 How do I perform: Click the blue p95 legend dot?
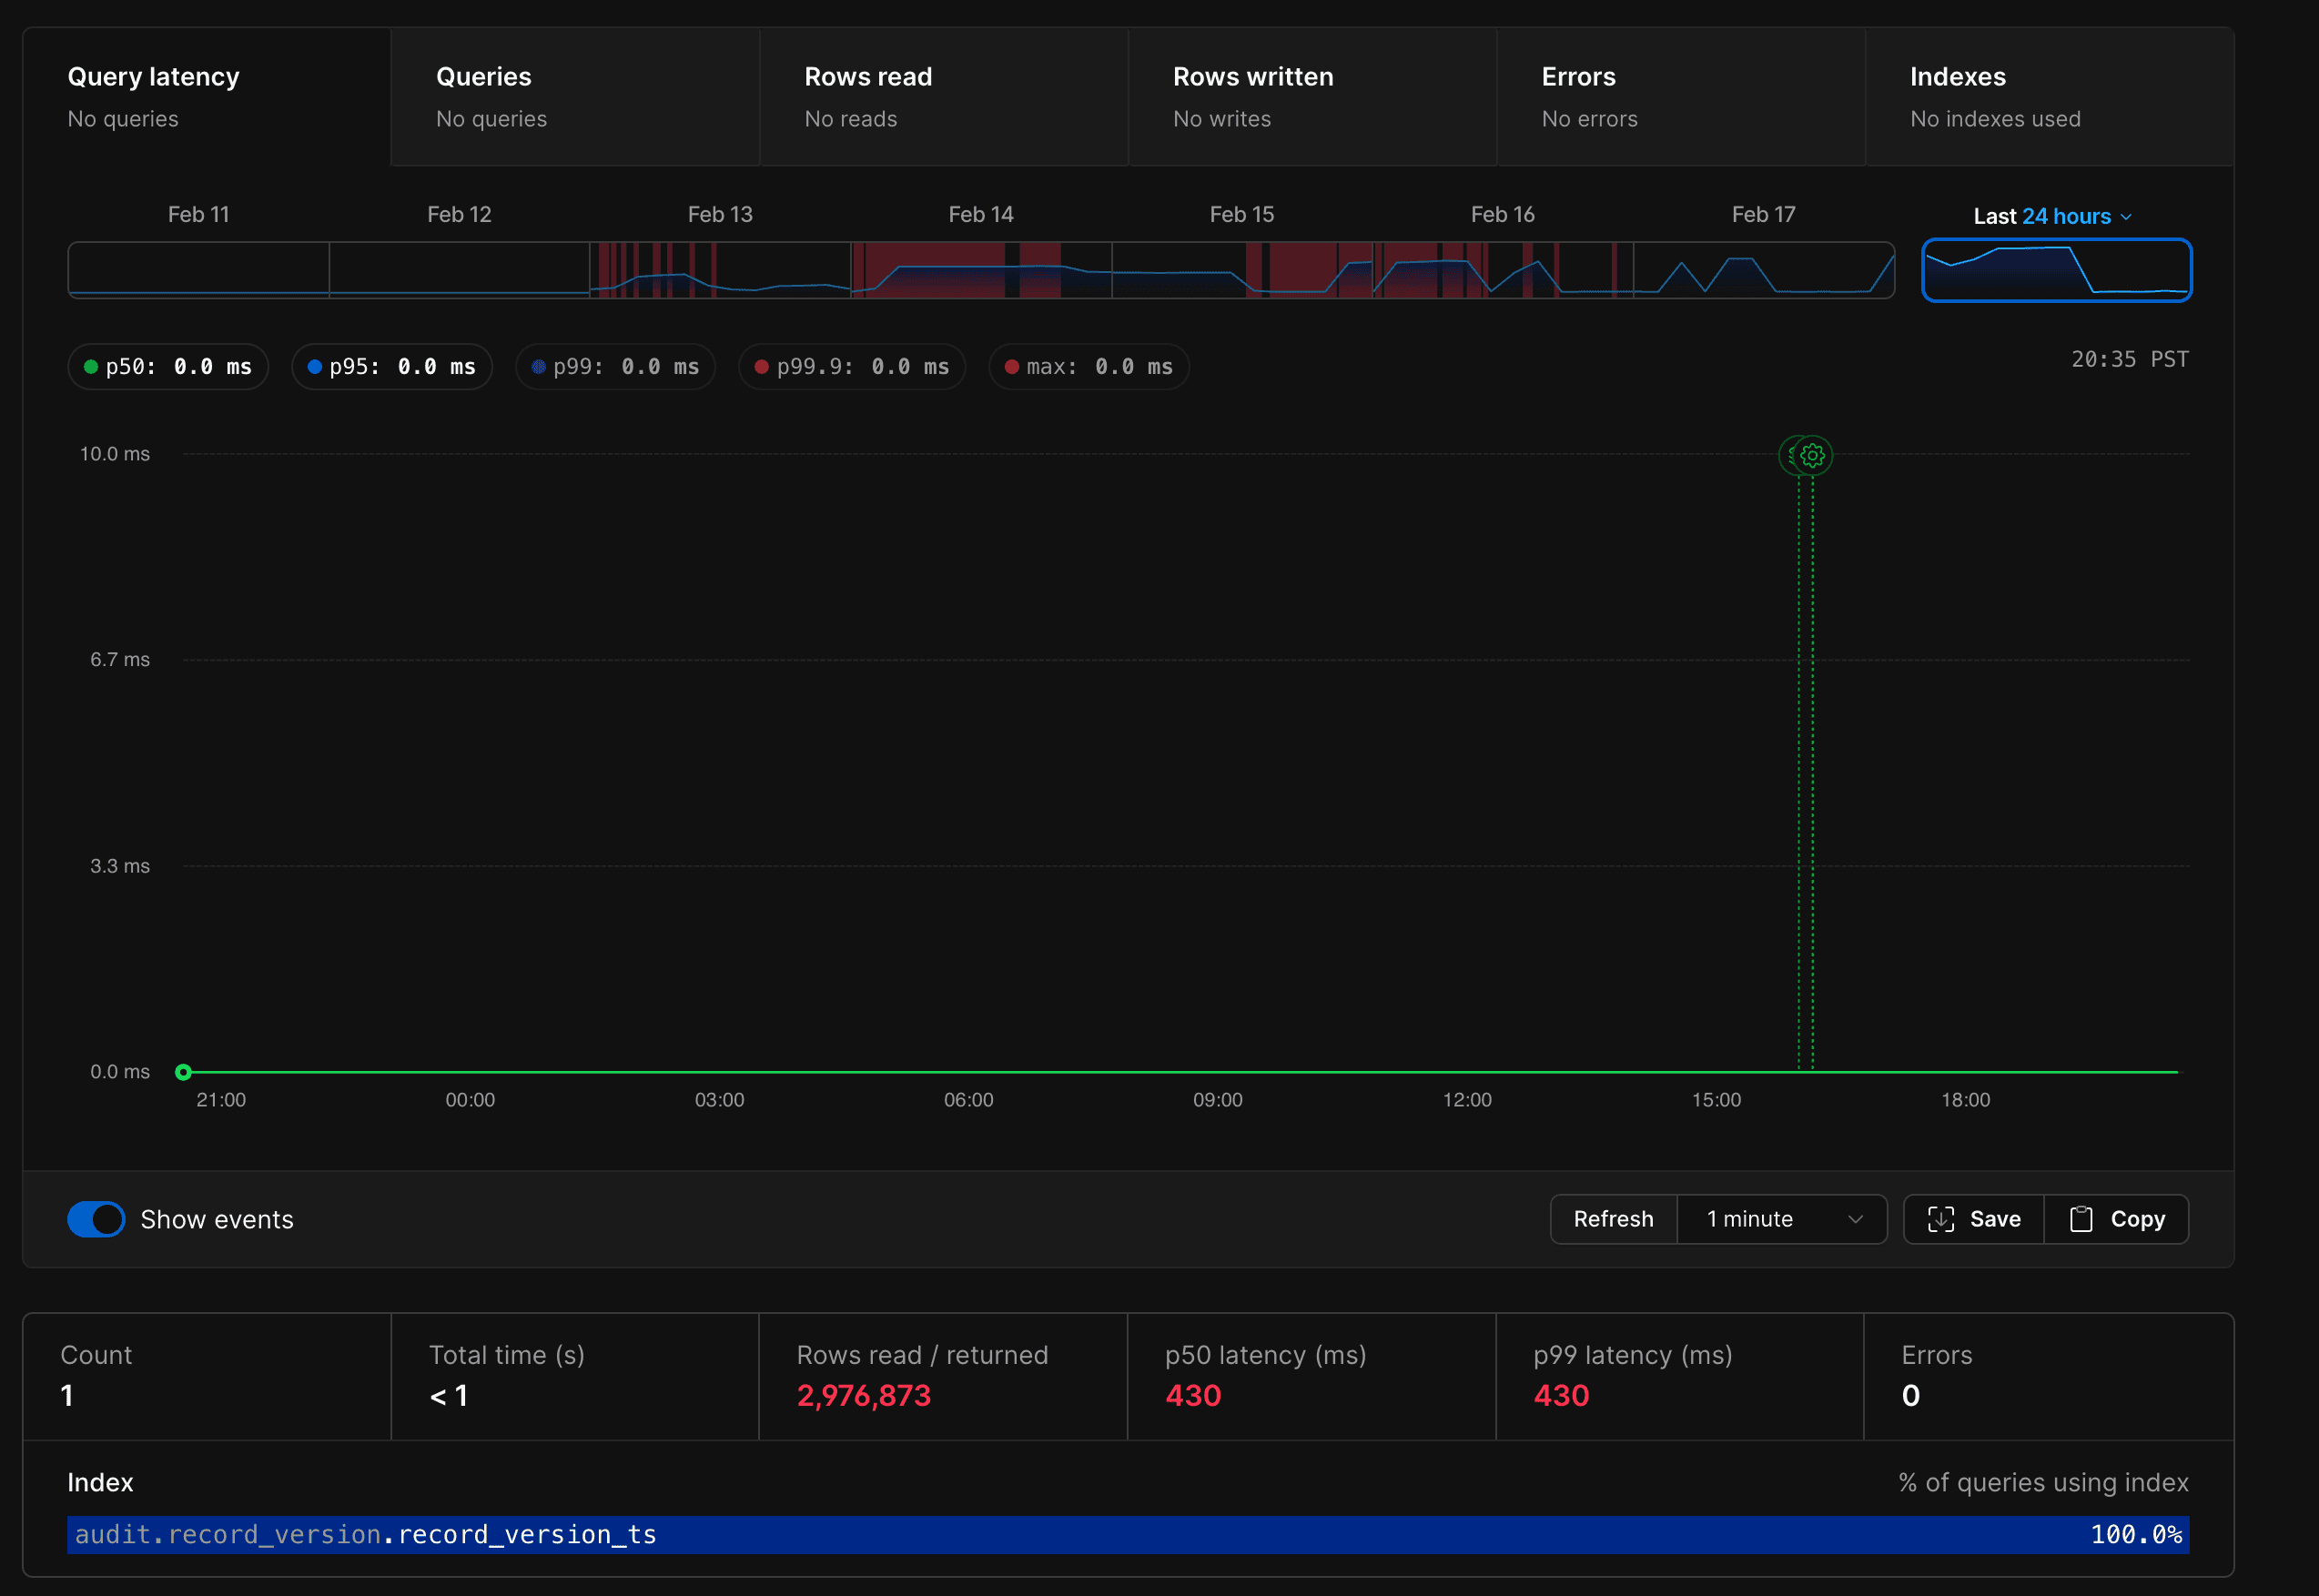point(315,367)
